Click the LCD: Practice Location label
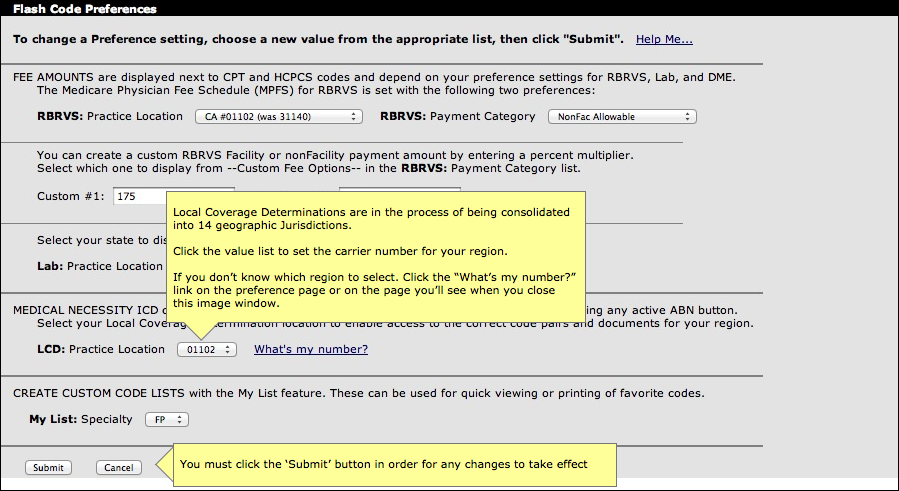Viewport: 899px width, 491px height. [x=101, y=349]
